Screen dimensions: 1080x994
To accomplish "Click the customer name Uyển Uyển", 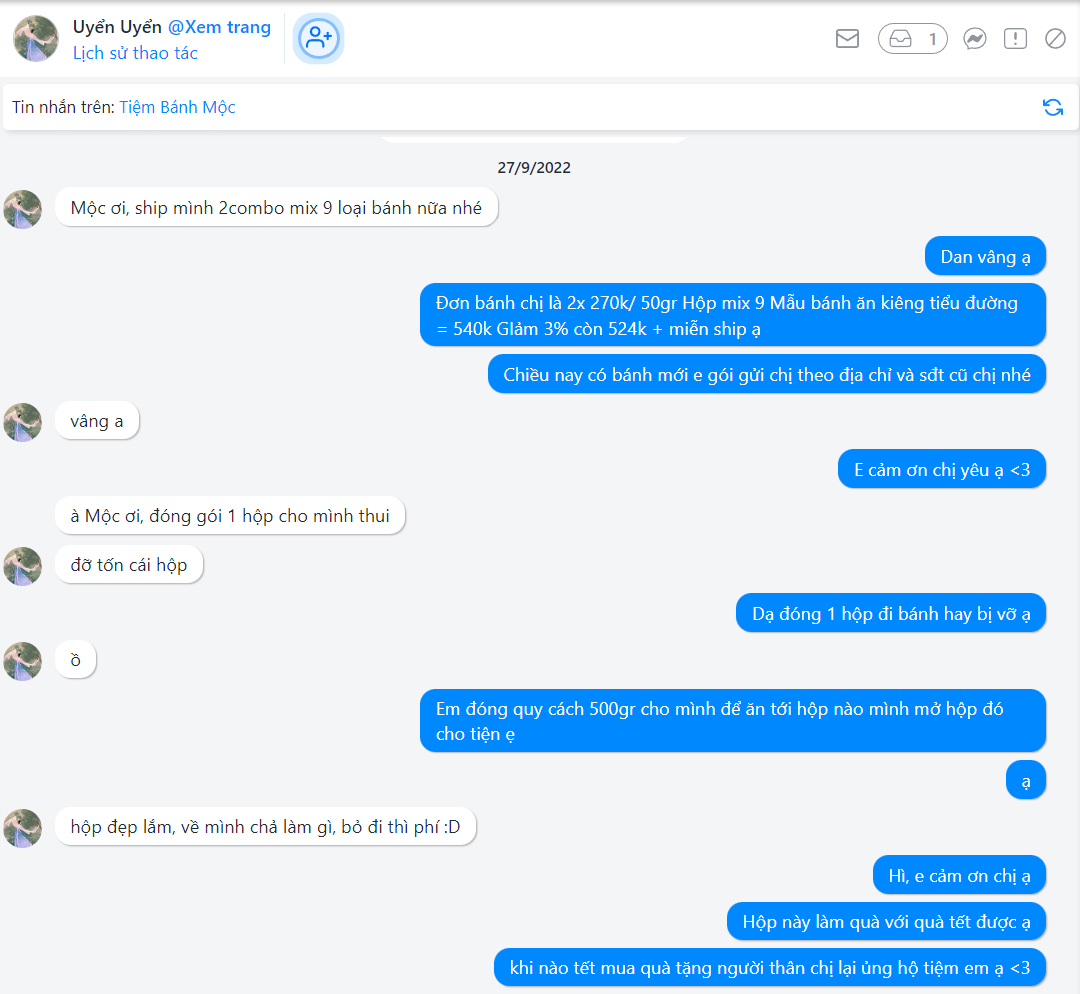I will 117,27.
